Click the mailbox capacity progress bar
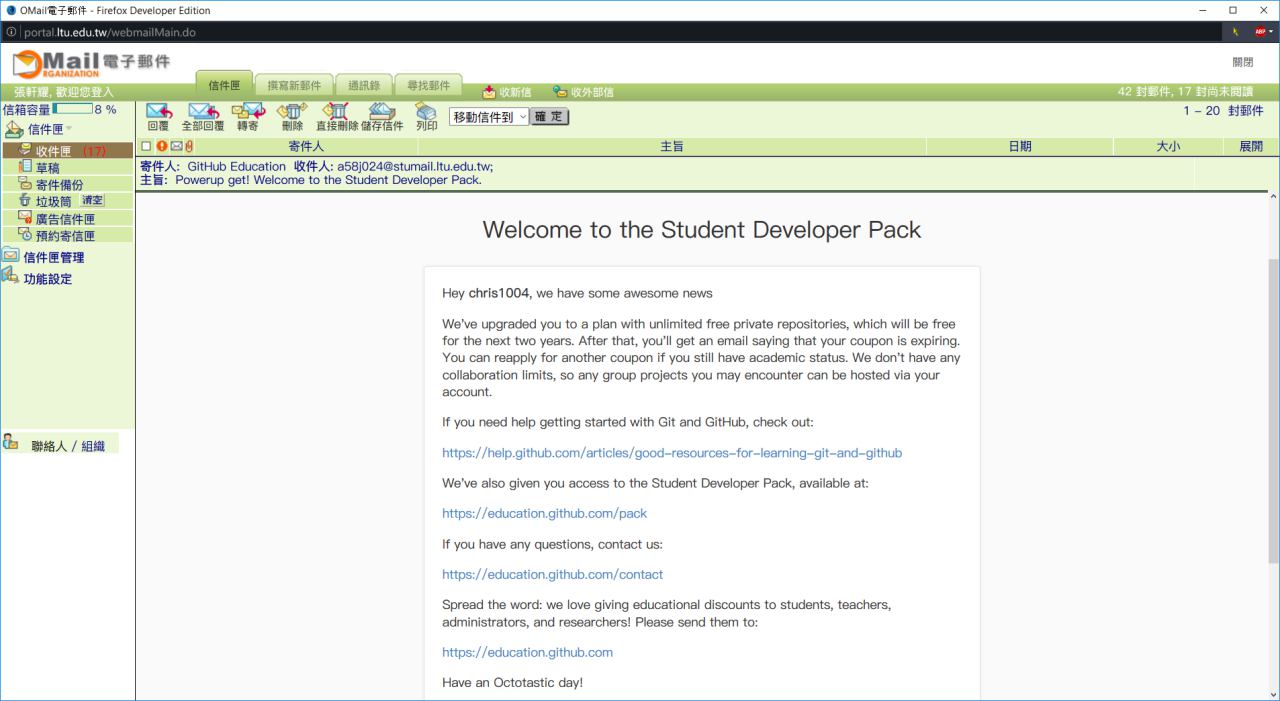 click(72, 109)
